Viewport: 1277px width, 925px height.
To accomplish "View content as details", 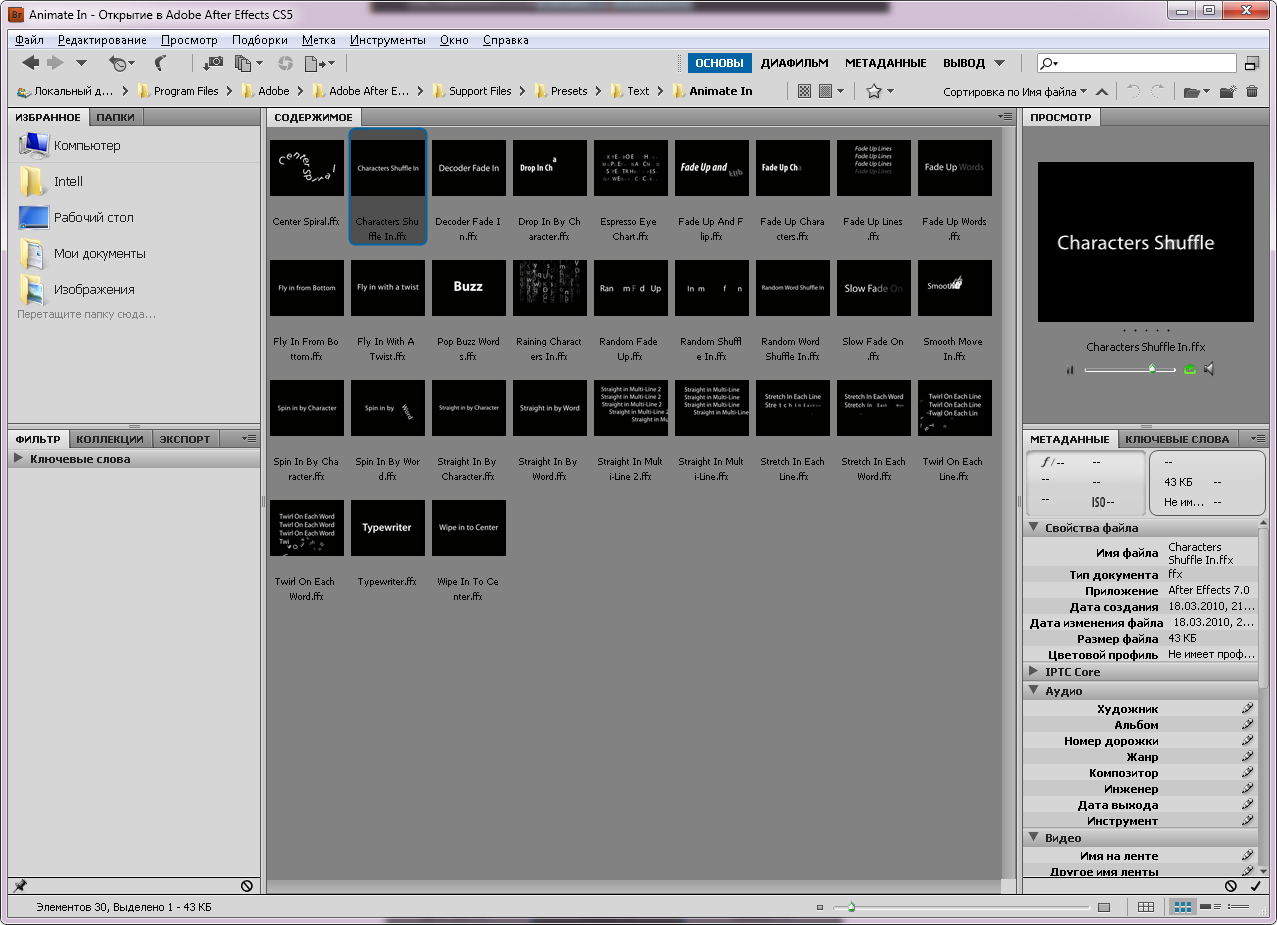I will [1211, 907].
